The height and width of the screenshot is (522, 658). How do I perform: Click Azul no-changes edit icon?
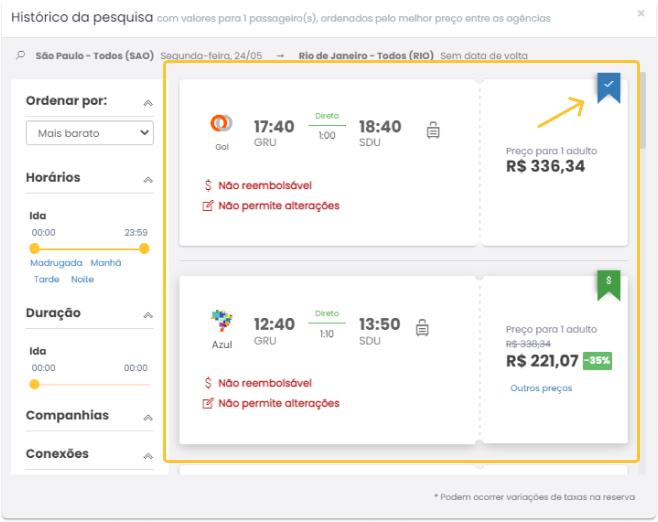point(208,403)
